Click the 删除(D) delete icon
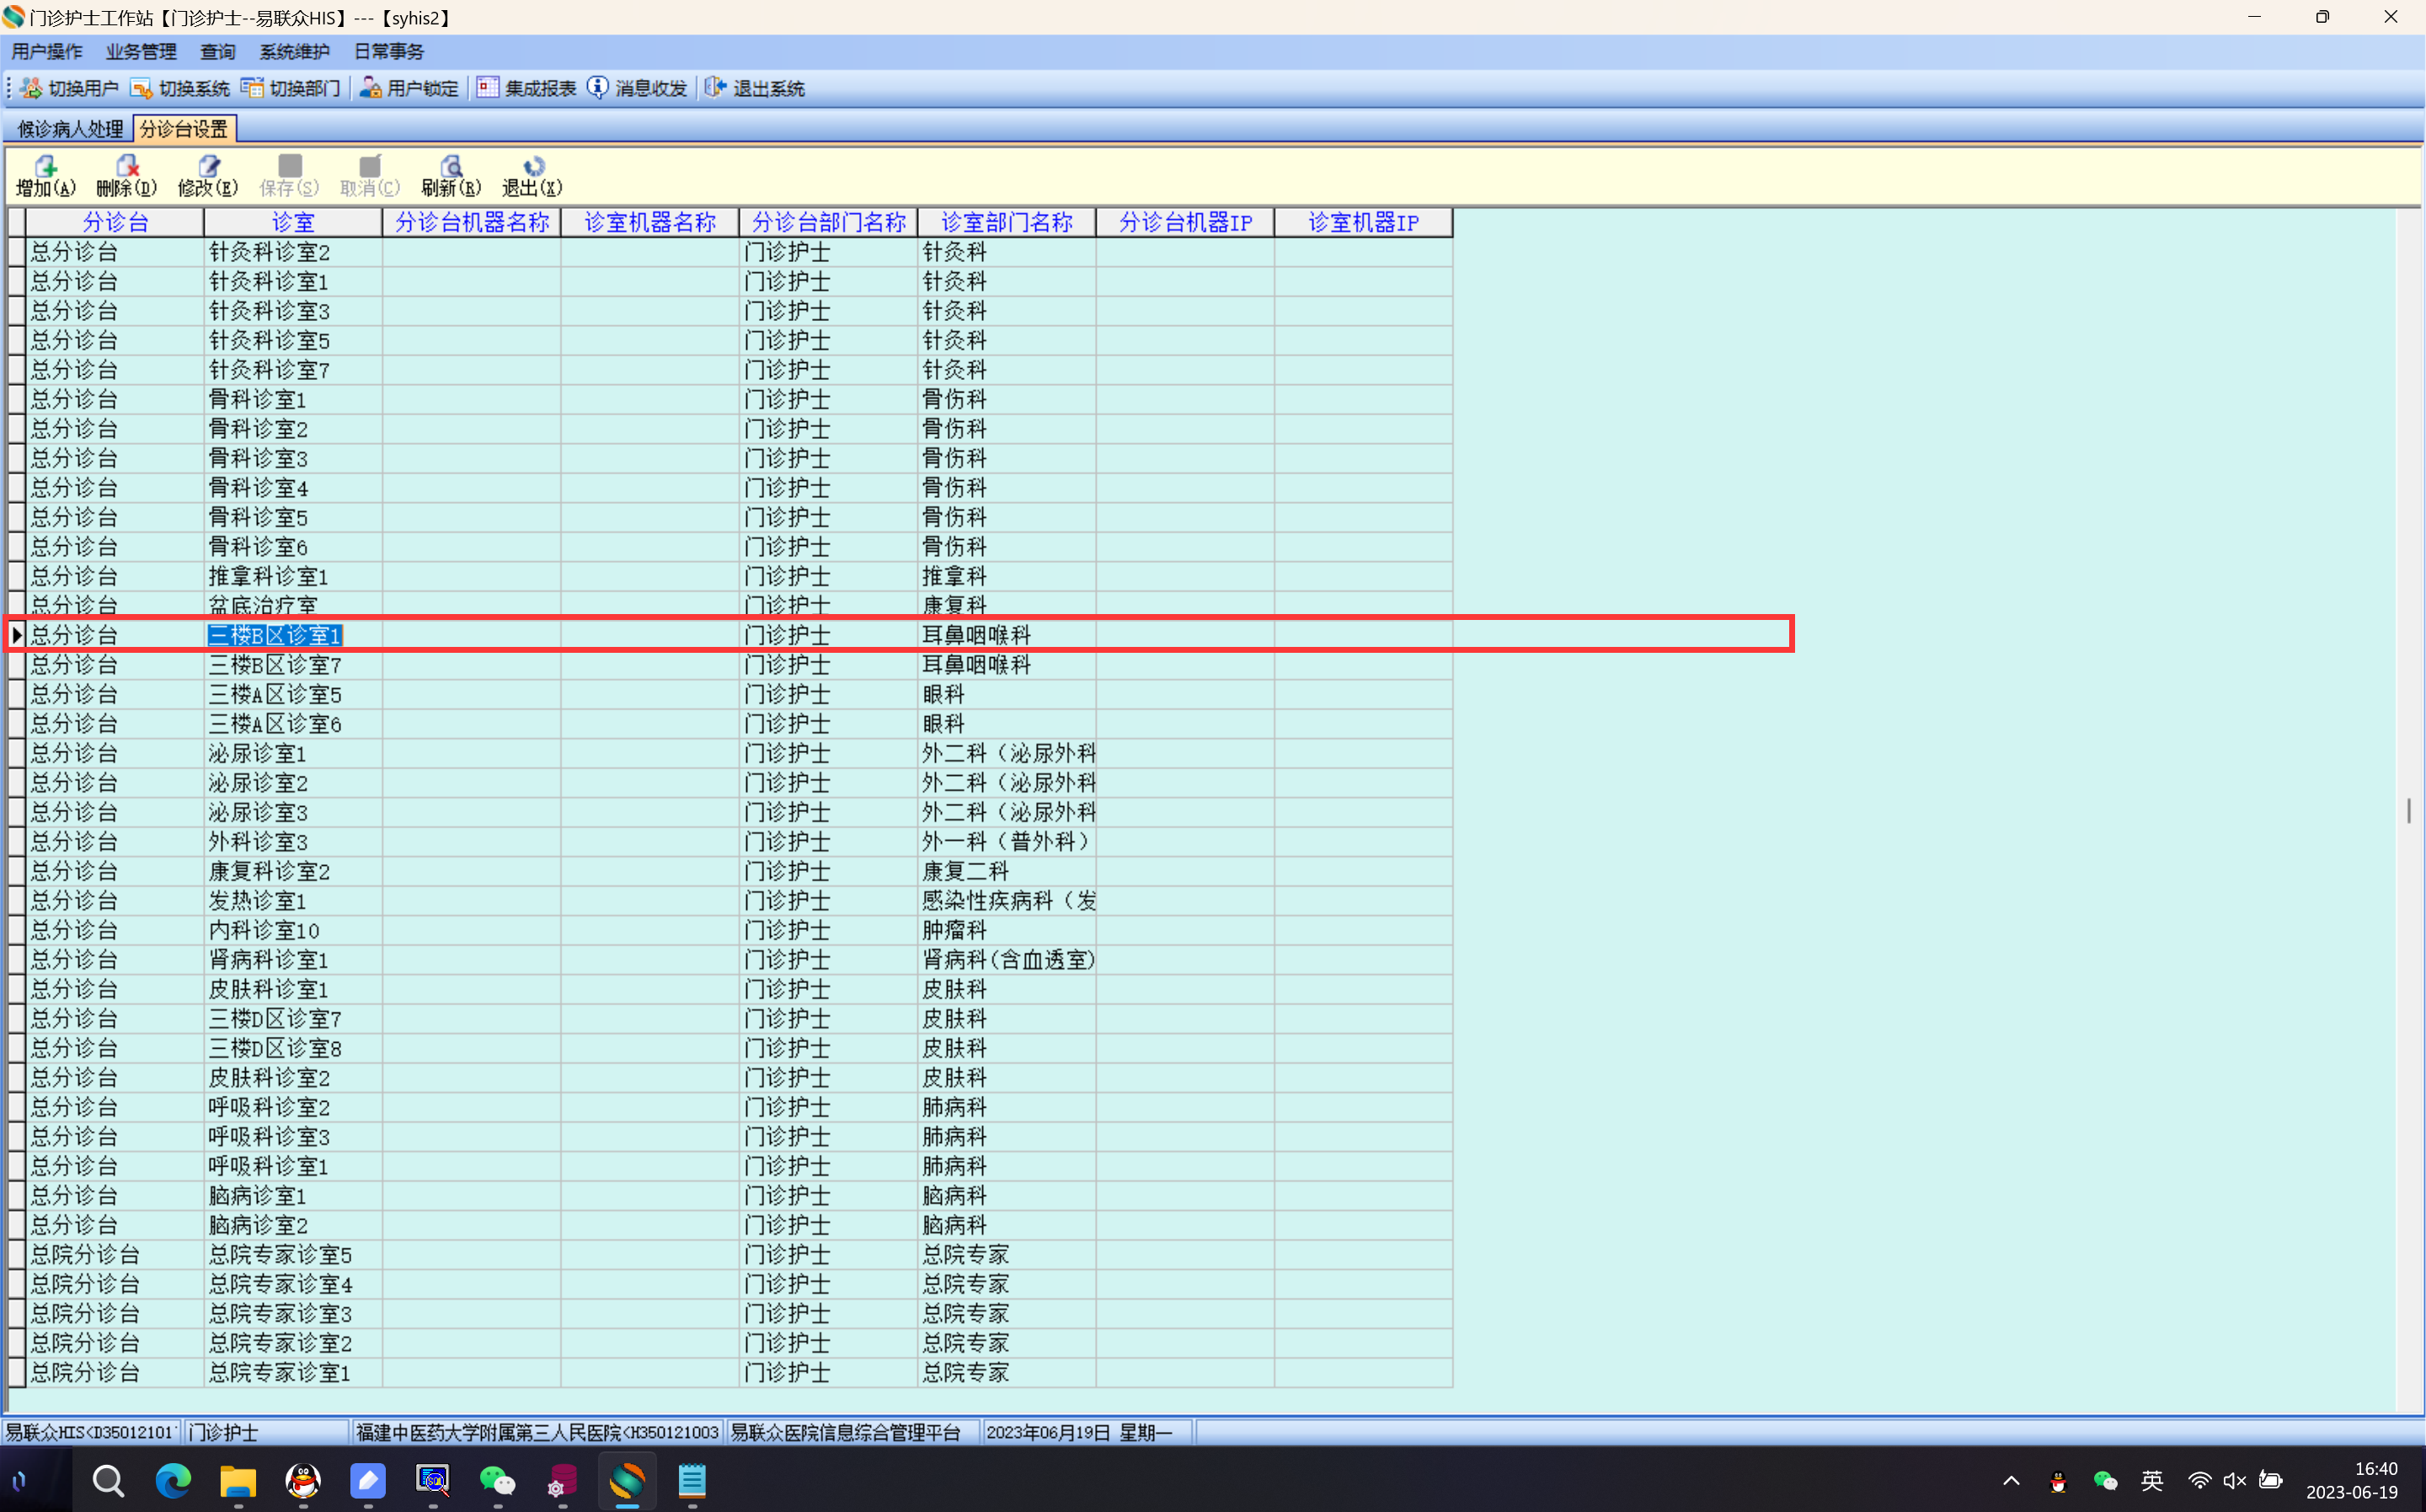This screenshot has height=1512, width=2426. tap(126, 167)
